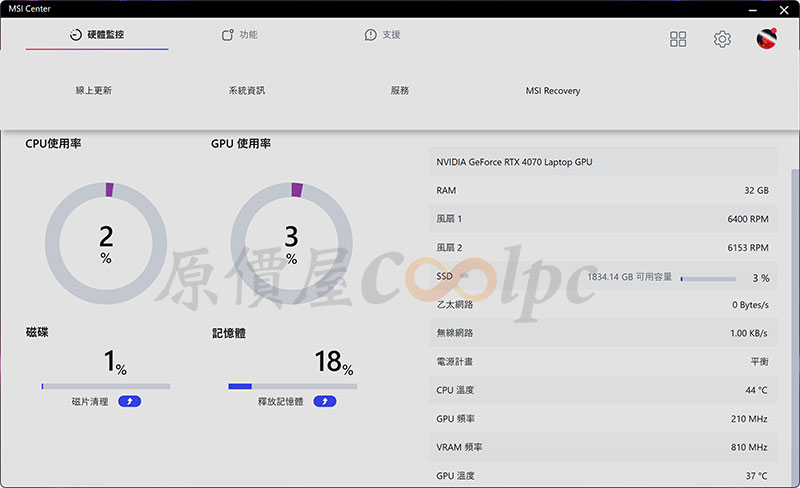
Task: Click the right panel vertical scrollbar
Action: (x=795, y=327)
